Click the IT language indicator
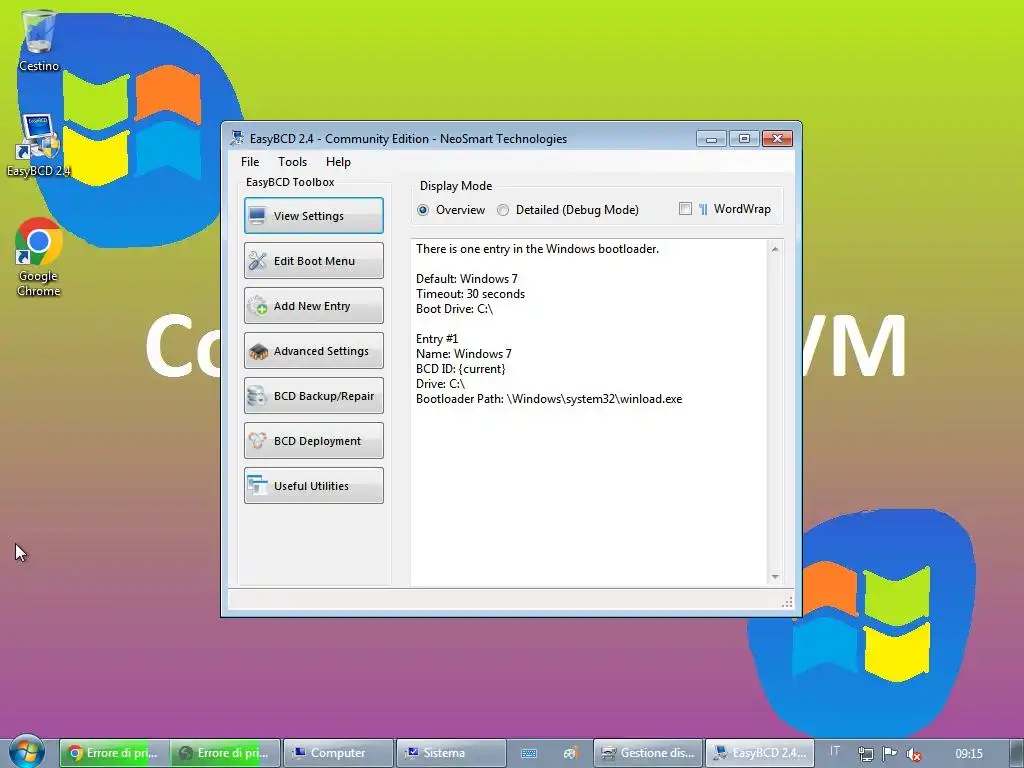1024x768 pixels. pos(834,751)
